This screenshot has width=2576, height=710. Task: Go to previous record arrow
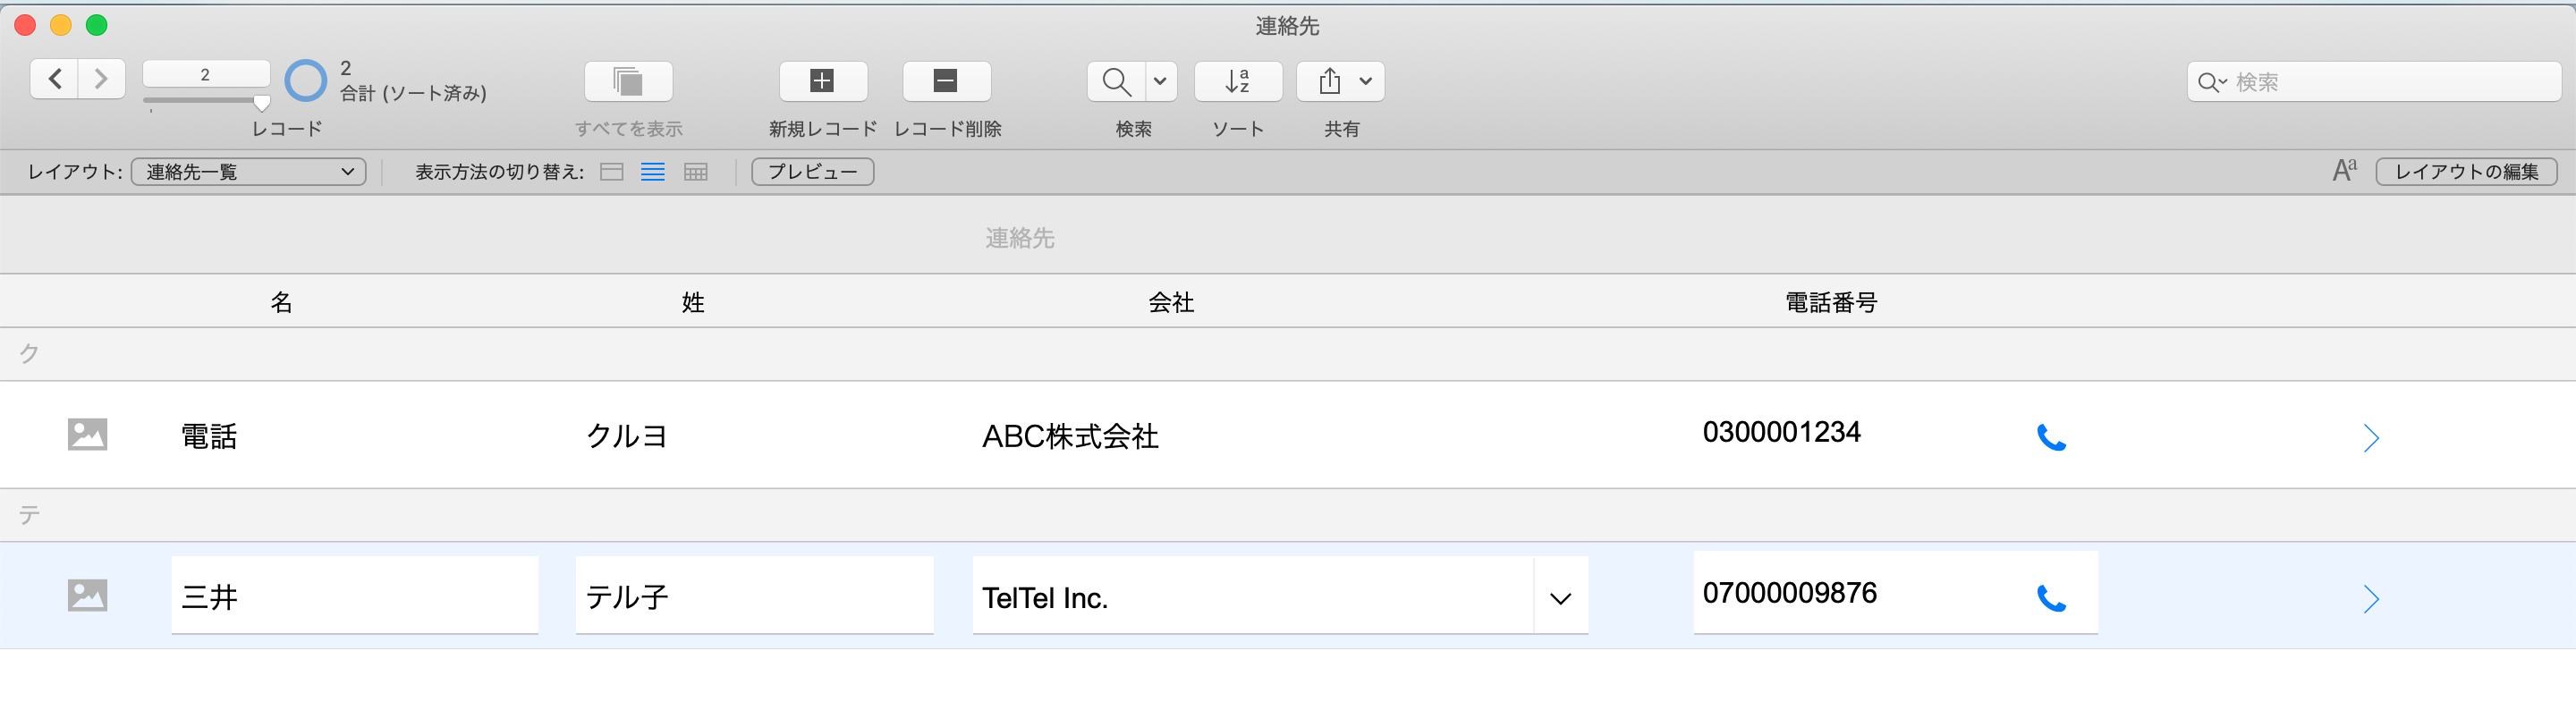pyautogui.click(x=55, y=79)
